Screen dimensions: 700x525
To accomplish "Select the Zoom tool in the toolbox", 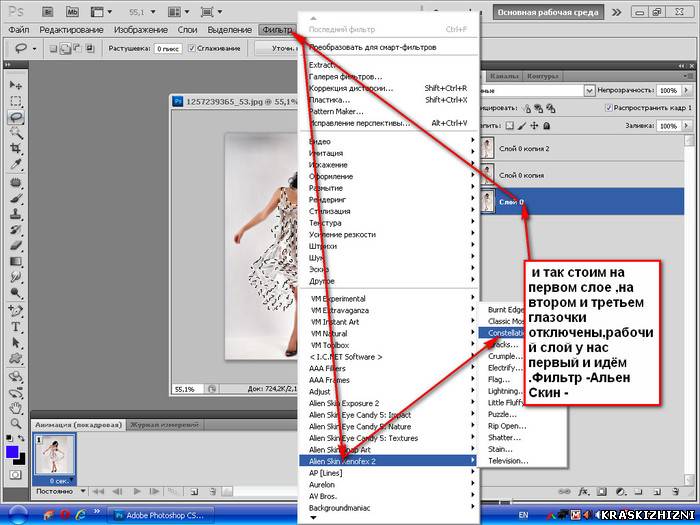I will click(x=16, y=423).
